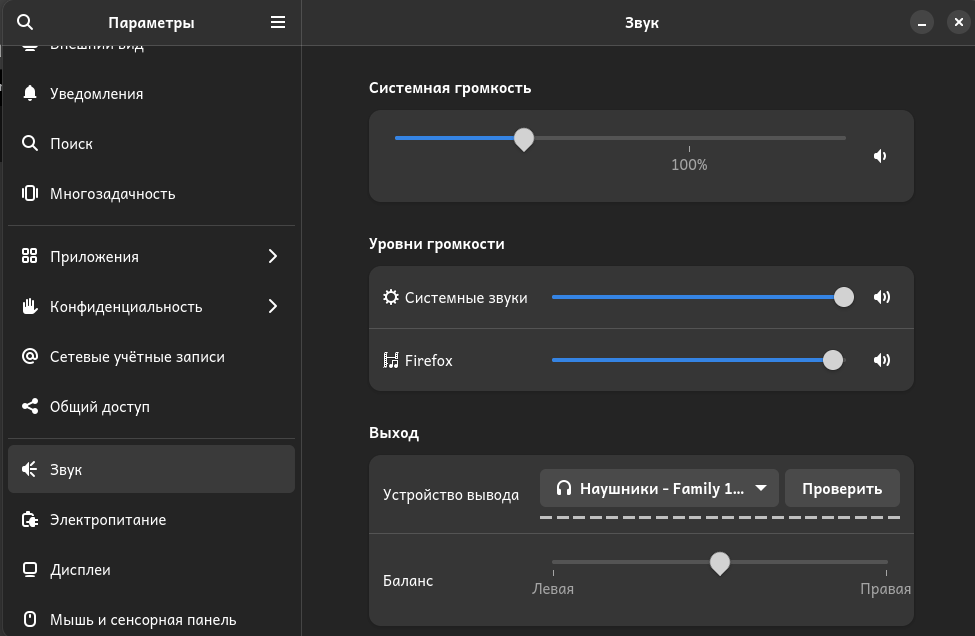975x636 pixels.
Task: Click the gear icon next to Системные звуки
Action: (390, 297)
